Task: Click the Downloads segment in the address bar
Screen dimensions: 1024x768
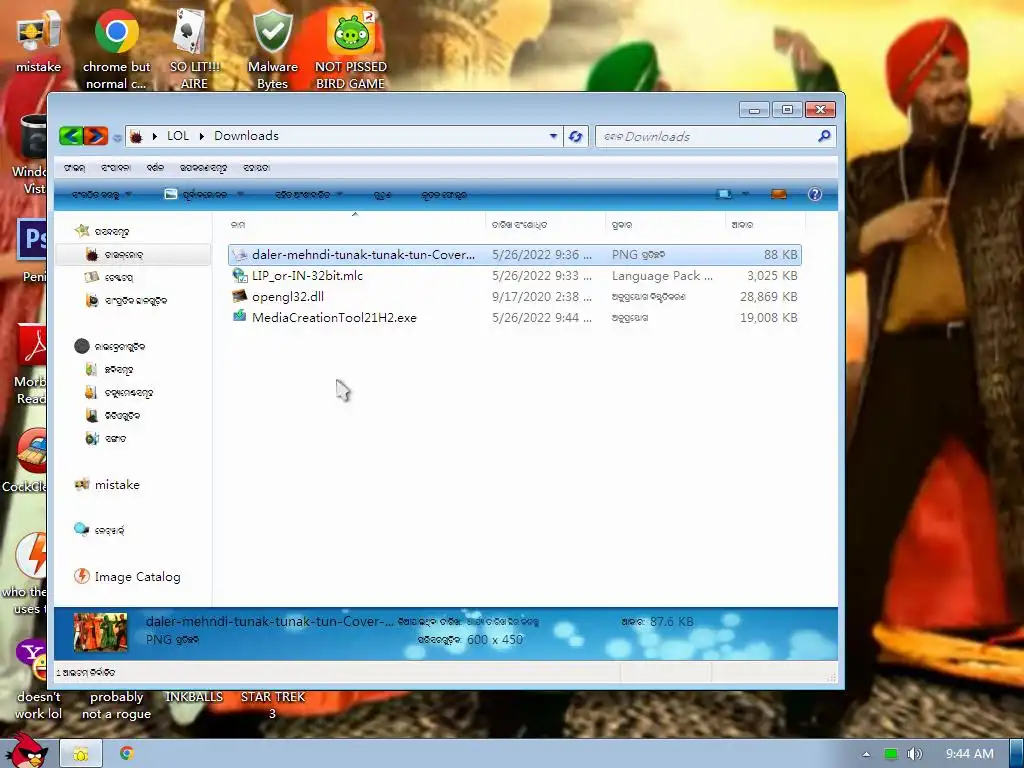Action: 246,136
